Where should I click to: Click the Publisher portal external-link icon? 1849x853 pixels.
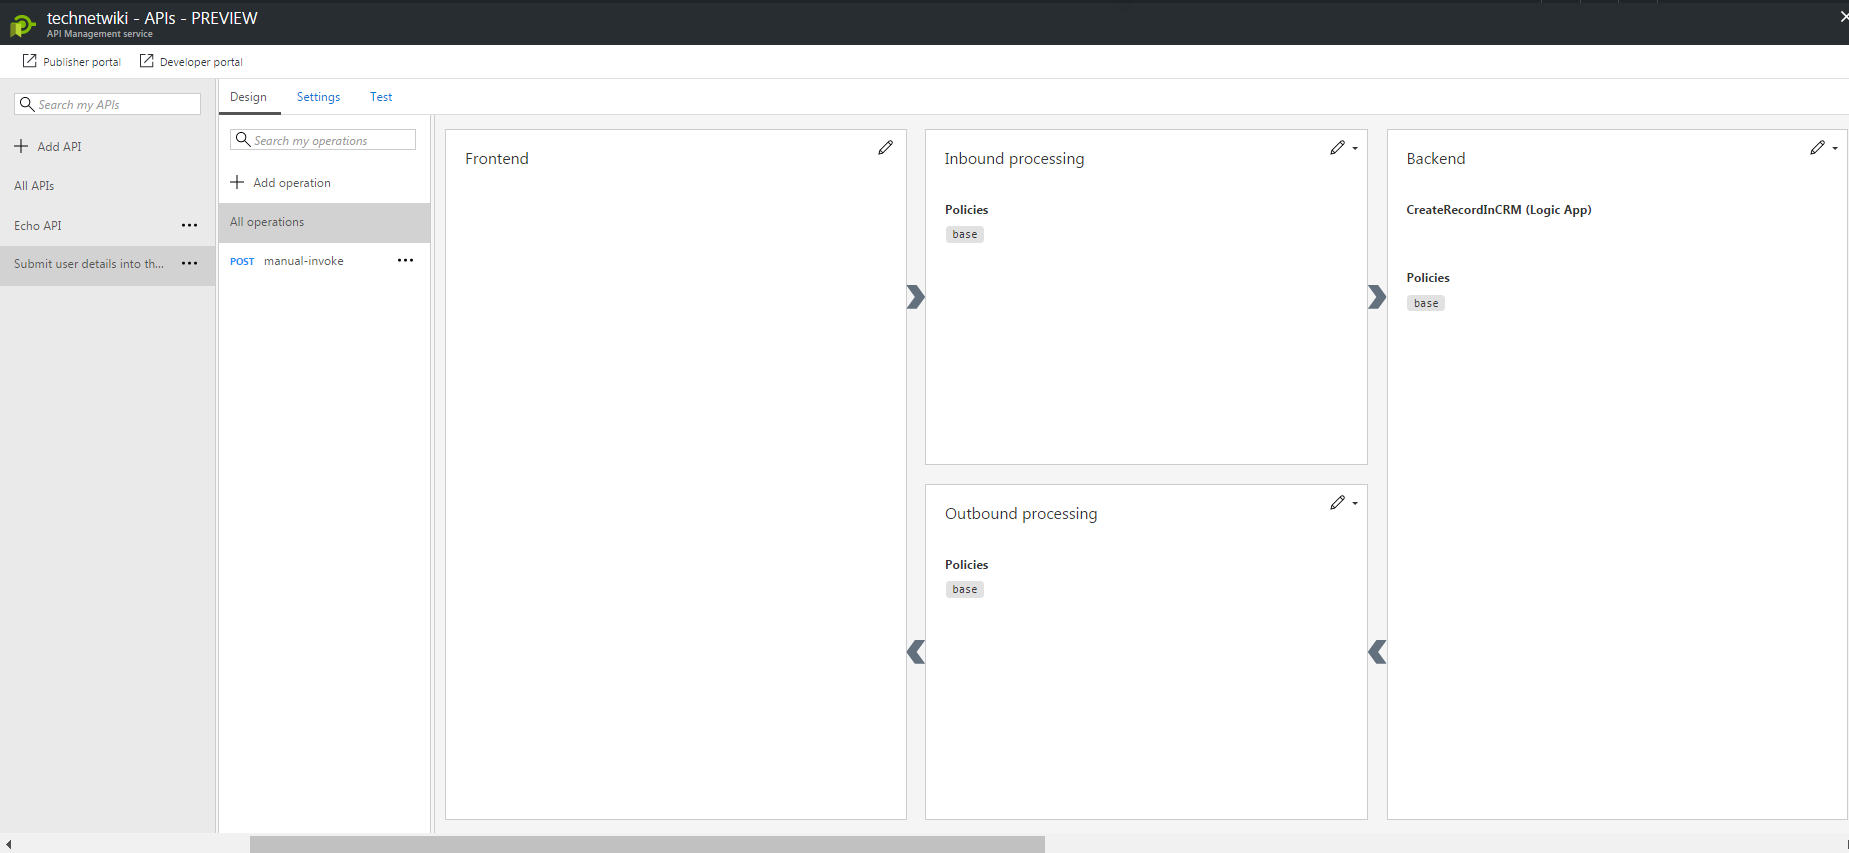[30, 61]
